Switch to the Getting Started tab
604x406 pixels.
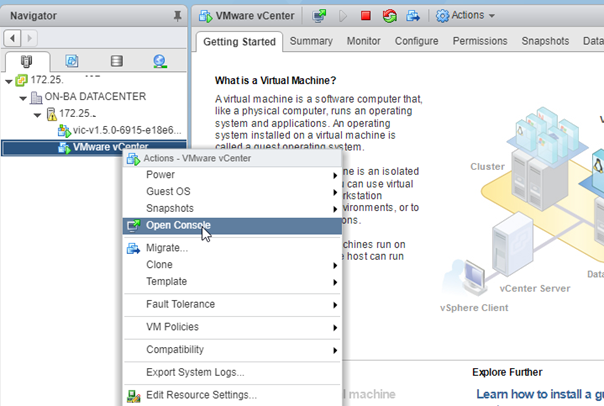[x=239, y=42]
